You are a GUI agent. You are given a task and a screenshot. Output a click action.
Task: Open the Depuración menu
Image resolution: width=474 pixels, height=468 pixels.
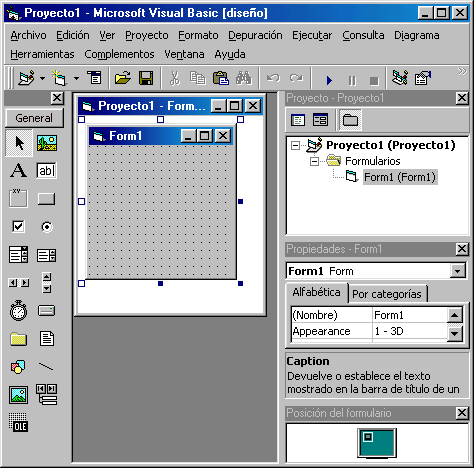click(x=255, y=35)
